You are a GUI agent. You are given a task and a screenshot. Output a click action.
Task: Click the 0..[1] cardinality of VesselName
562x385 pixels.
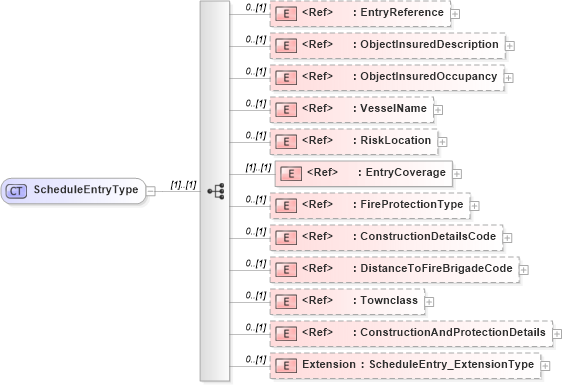point(256,104)
